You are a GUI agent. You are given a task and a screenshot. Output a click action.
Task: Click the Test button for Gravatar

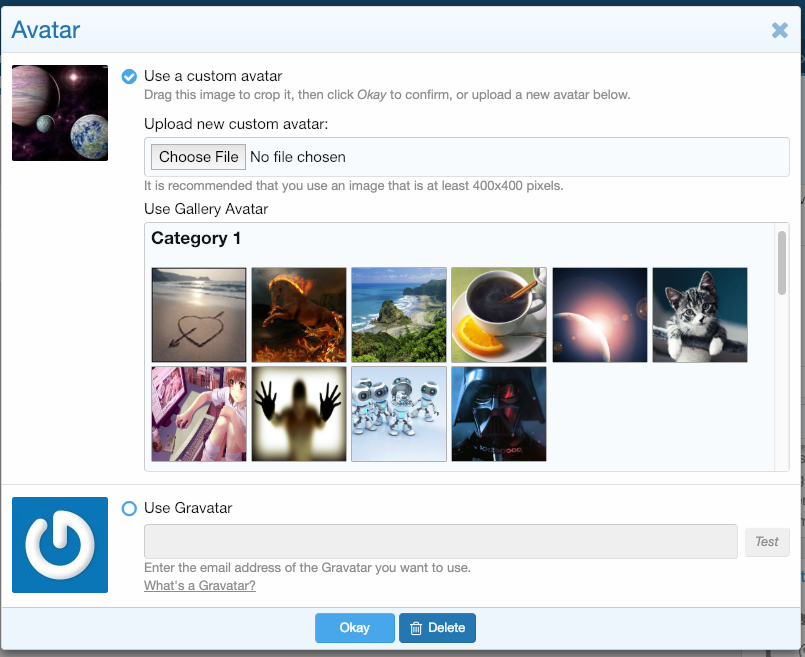766,542
